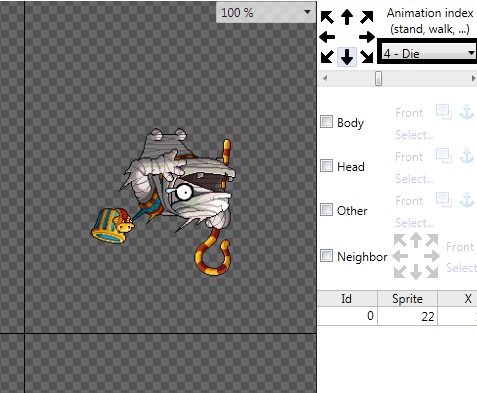
Task: Select the sprite value 22 cell
Action: click(407, 316)
